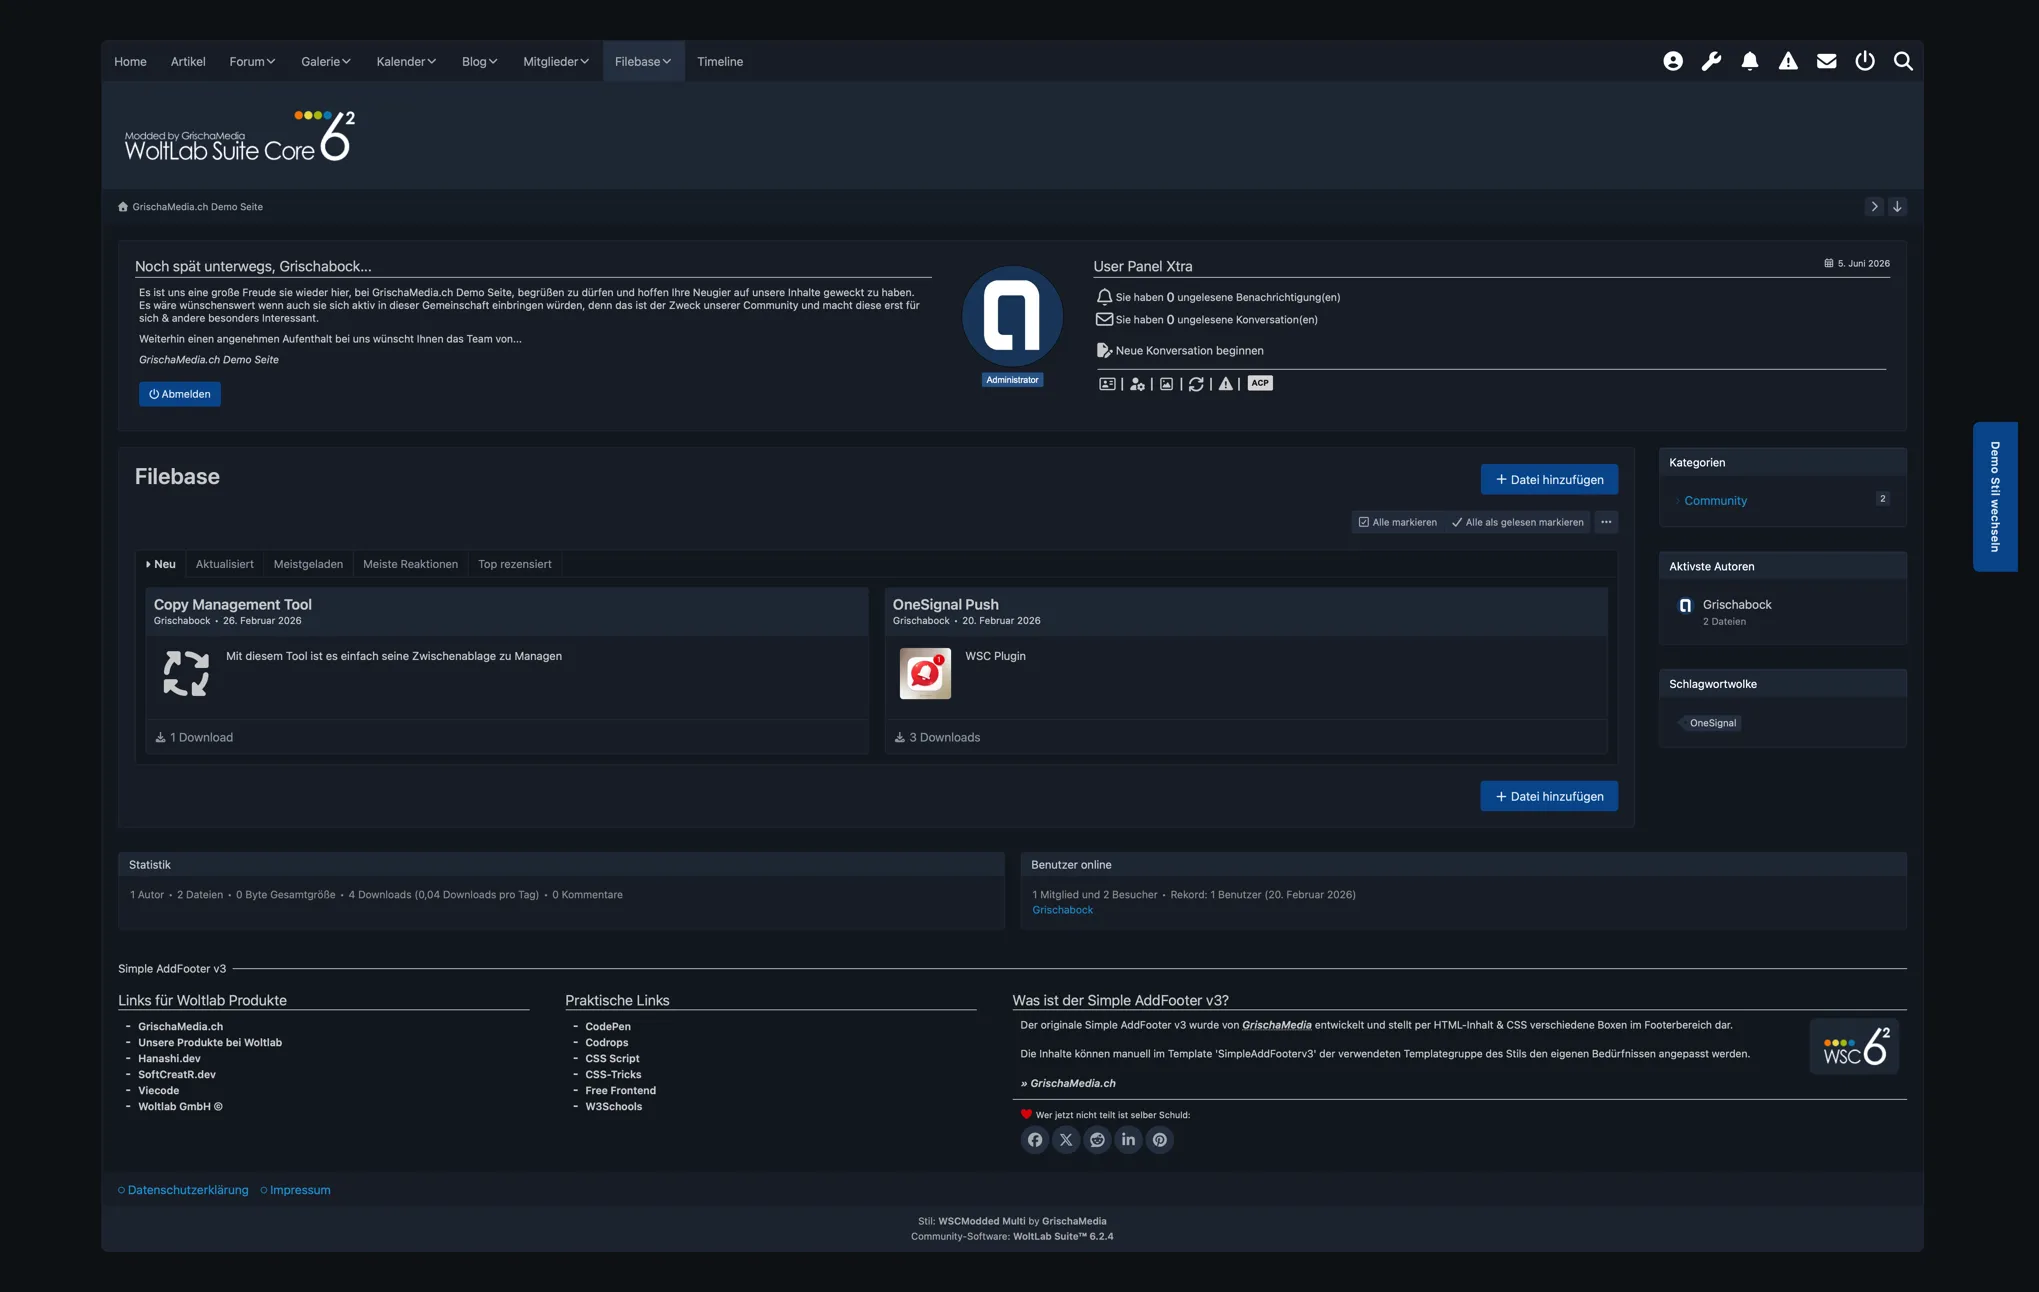This screenshot has height=1292, width=2039.
Task: Click the refresh arrows icon in User Panel Xtra
Action: click(x=1196, y=384)
